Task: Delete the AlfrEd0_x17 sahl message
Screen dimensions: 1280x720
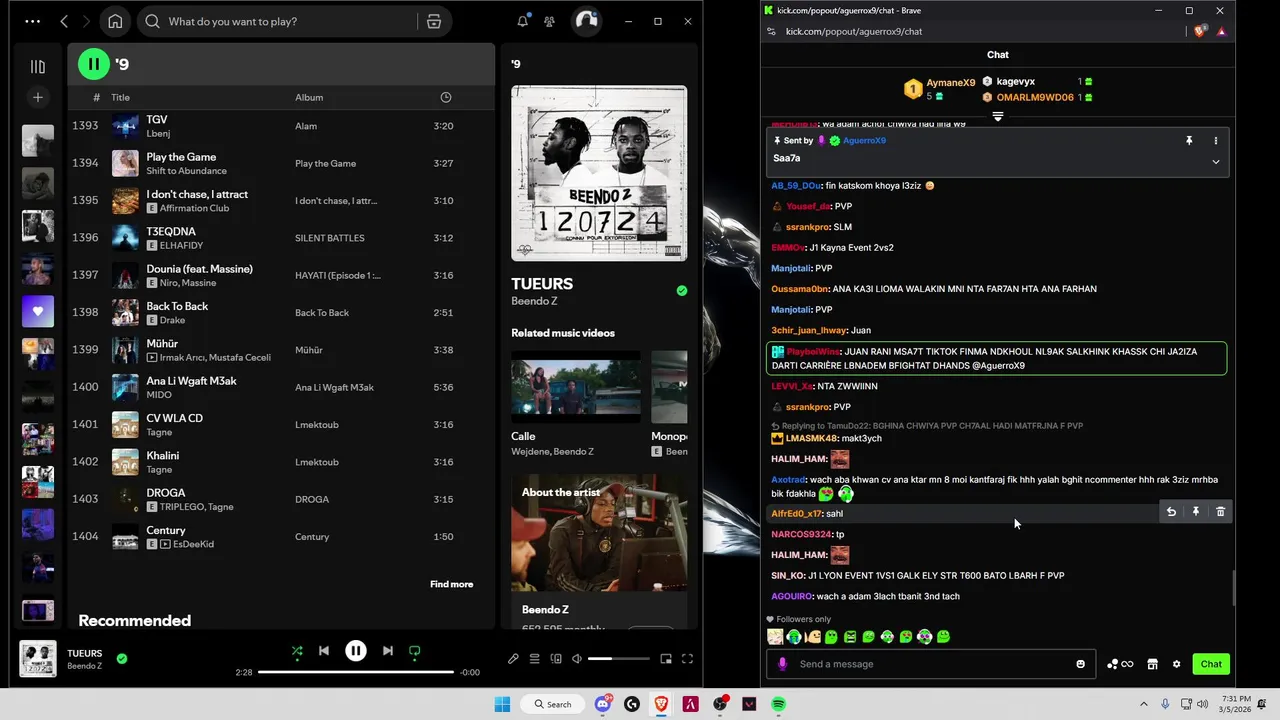Action: [1220, 512]
